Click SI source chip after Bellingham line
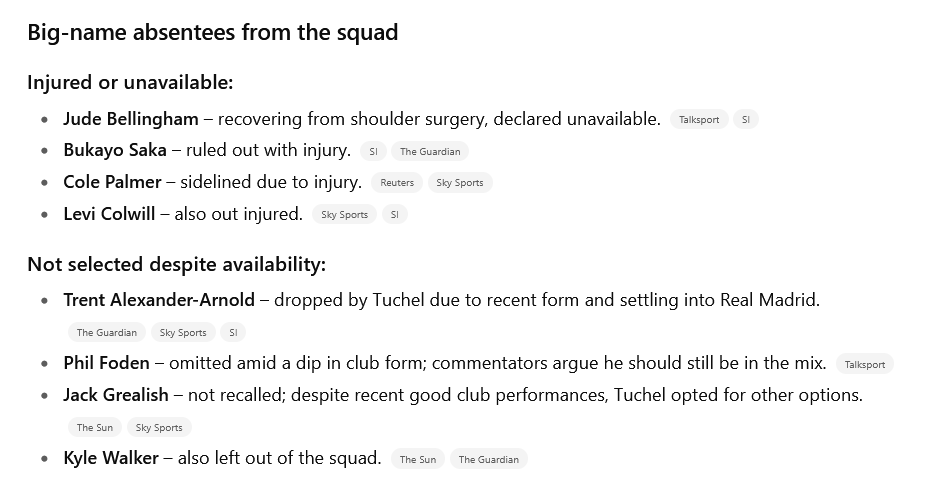932x499 pixels. tap(745, 119)
